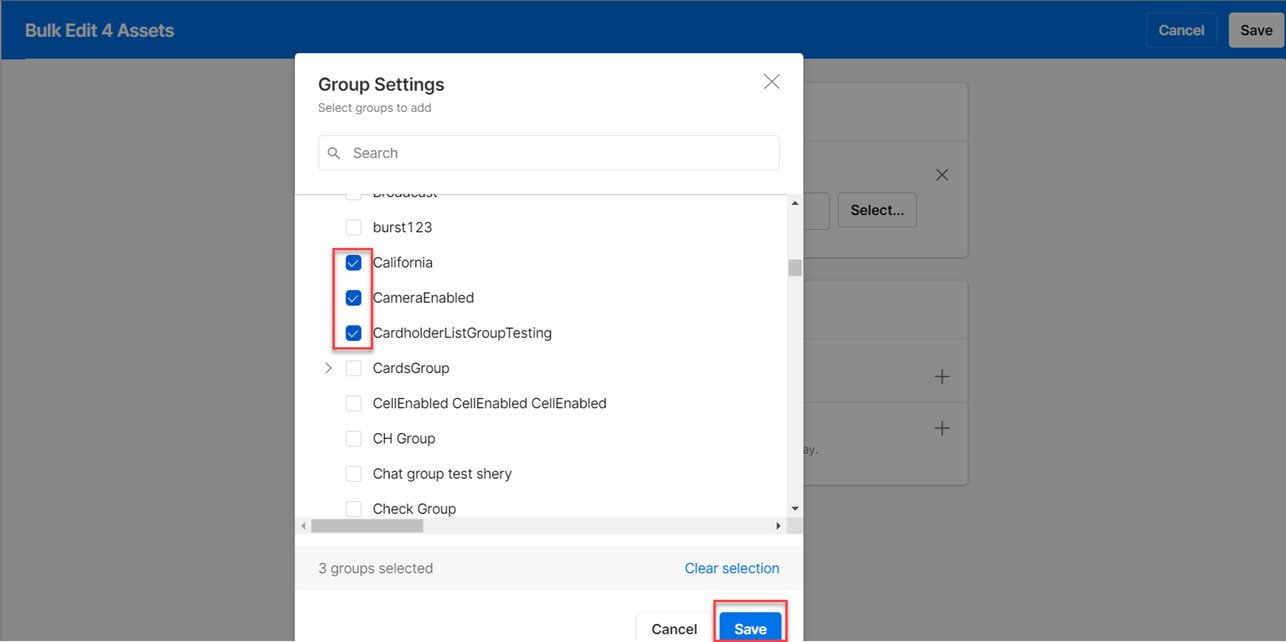The height and width of the screenshot is (642, 1286).
Task: Enable the CH Group checkbox
Action: point(353,439)
